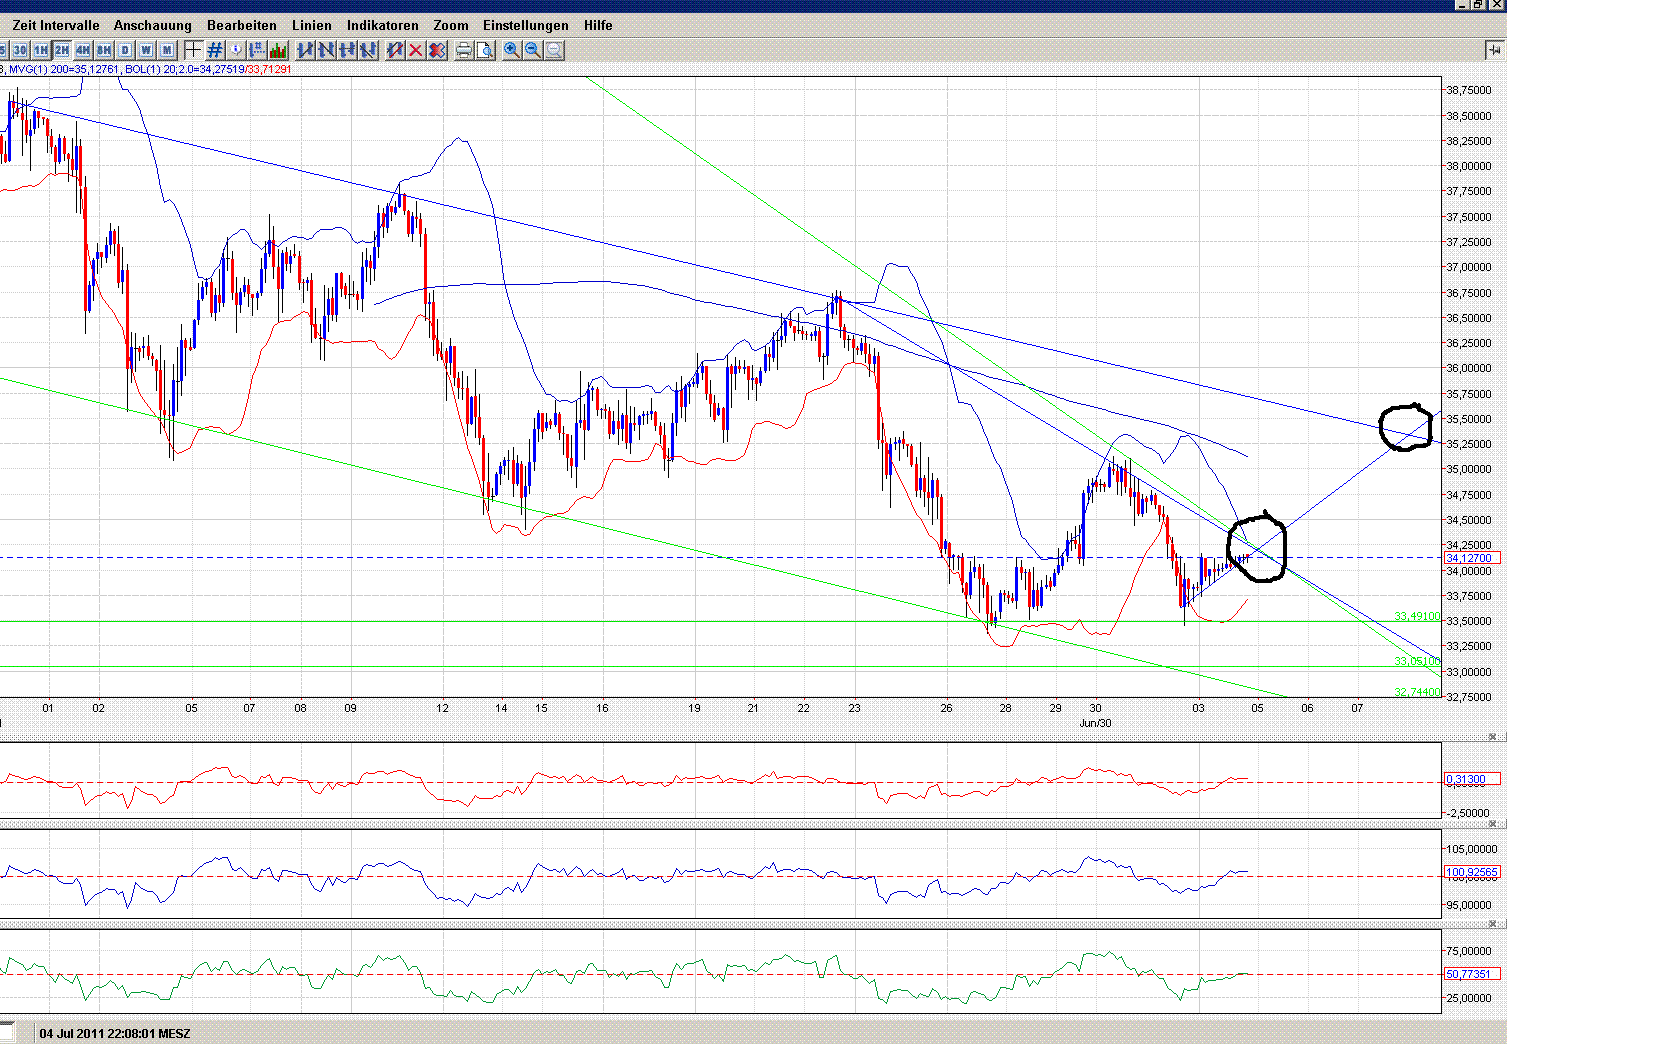Switch to the monthly M interval
The width and height of the screenshot is (1680, 1050).
click(x=167, y=50)
